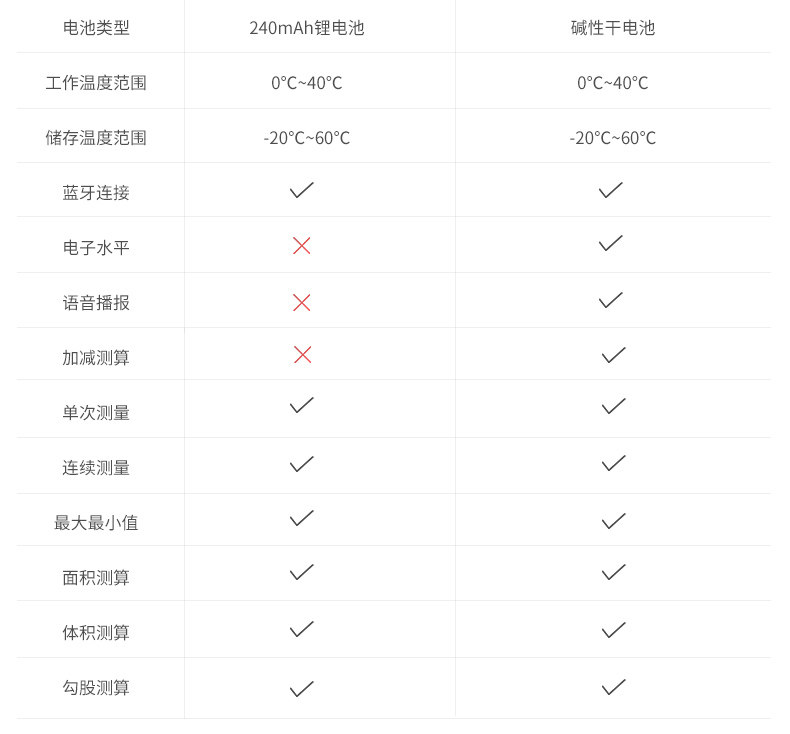
Task: Click 面积测算 checkmark in lithium column
Action: click(x=302, y=572)
